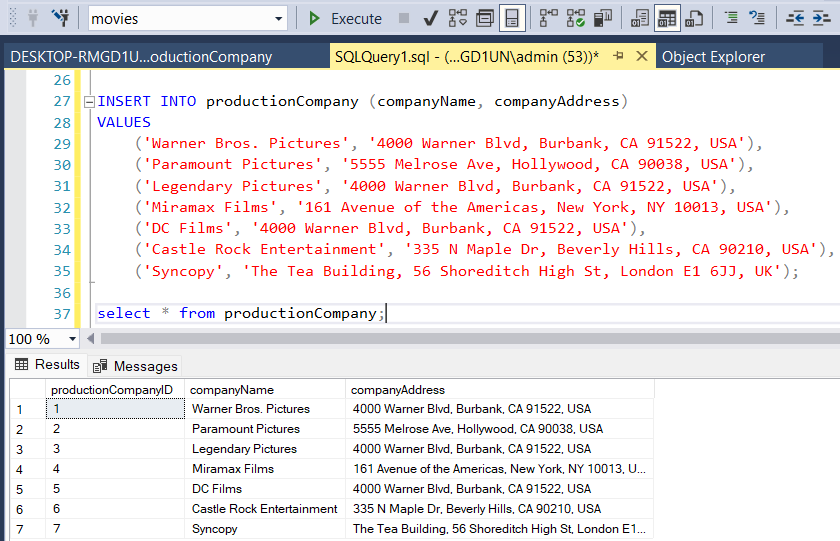The height and width of the screenshot is (541, 840).
Task: Select the 'Legendary Pictures' cell
Action: pyautogui.click(x=265, y=449)
